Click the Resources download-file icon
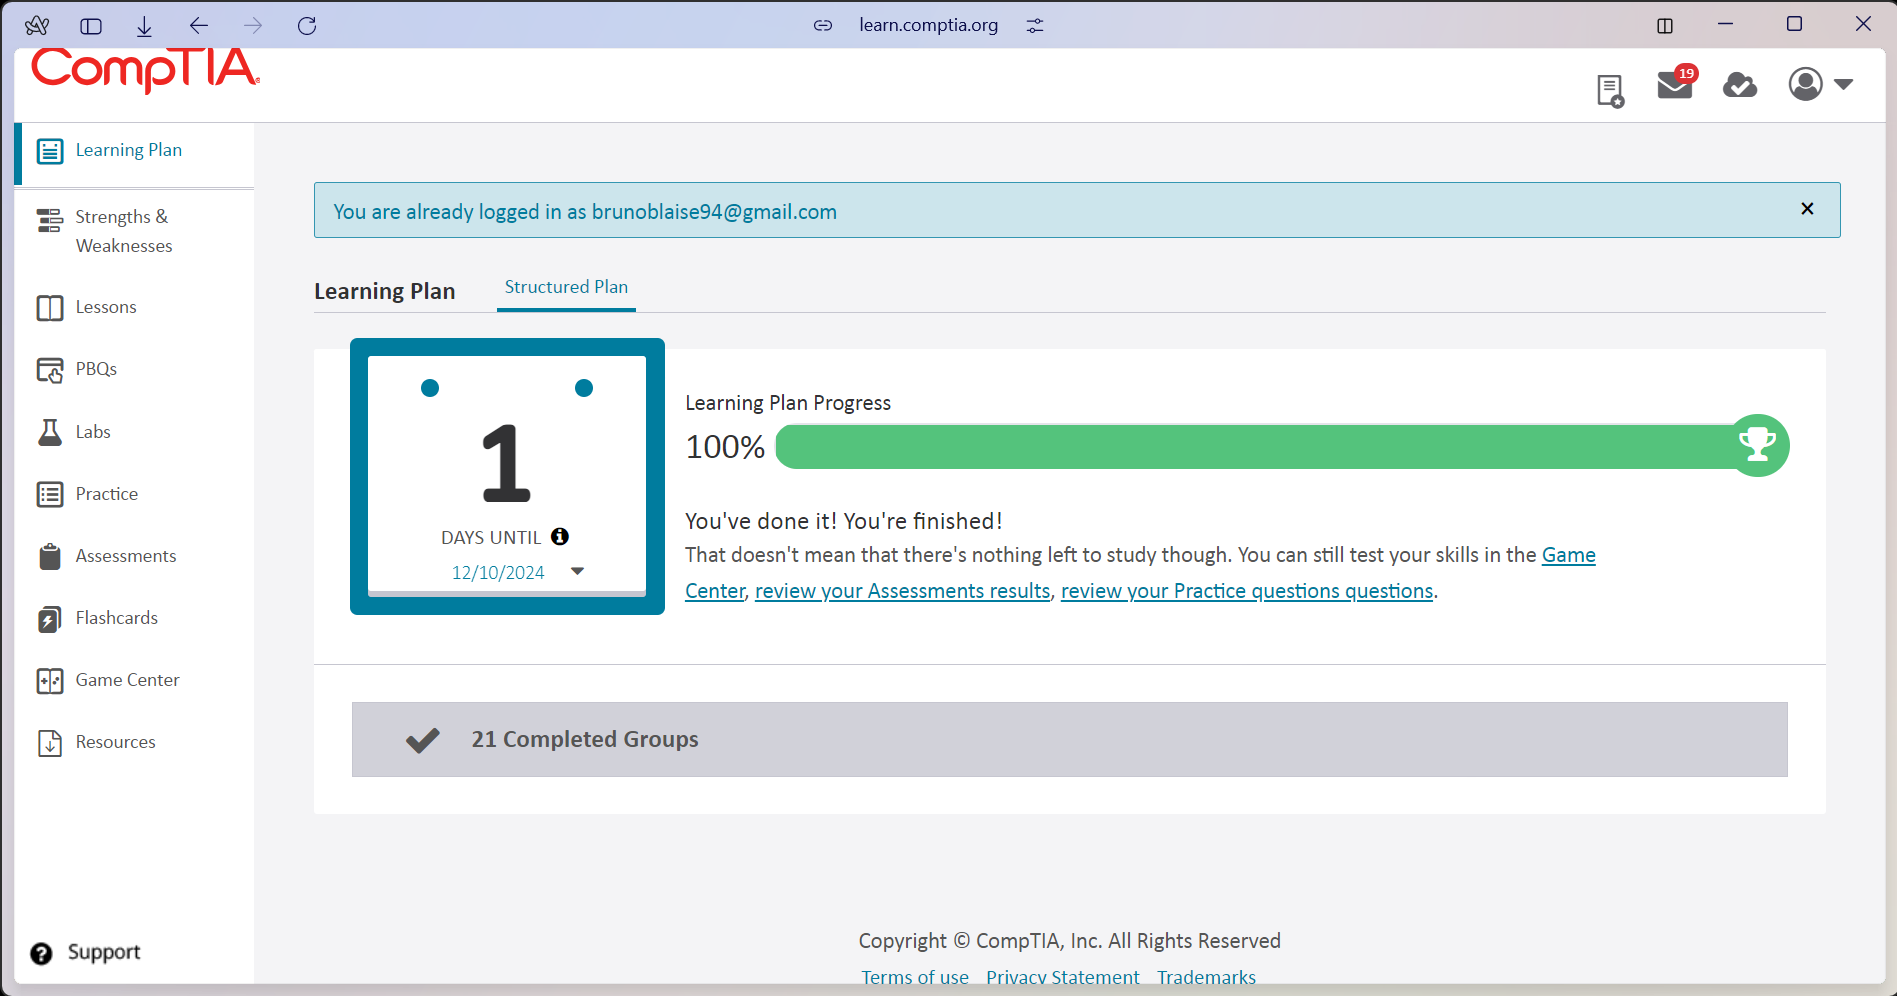This screenshot has height=996, width=1897. tap(50, 743)
